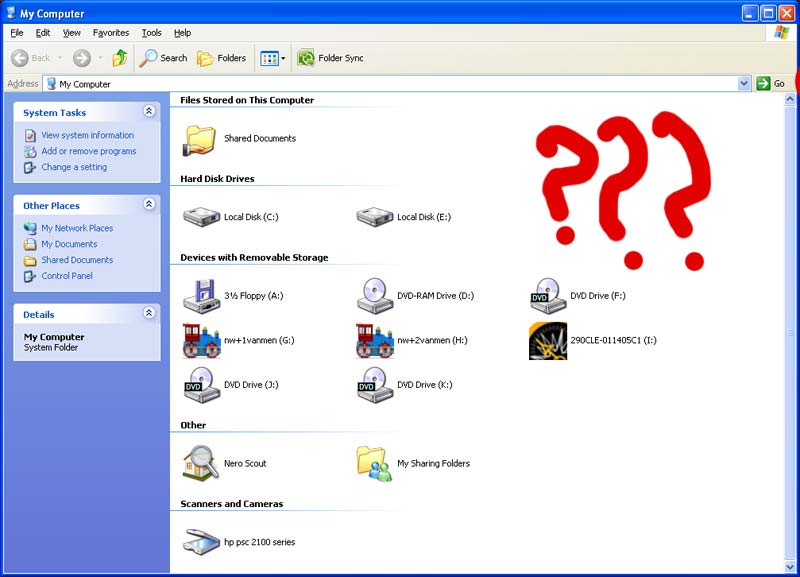This screenshot has height=577, width=800.
Task: Select the 3½ Floppy (A:) drive icon
Action: tap(202, 296)
